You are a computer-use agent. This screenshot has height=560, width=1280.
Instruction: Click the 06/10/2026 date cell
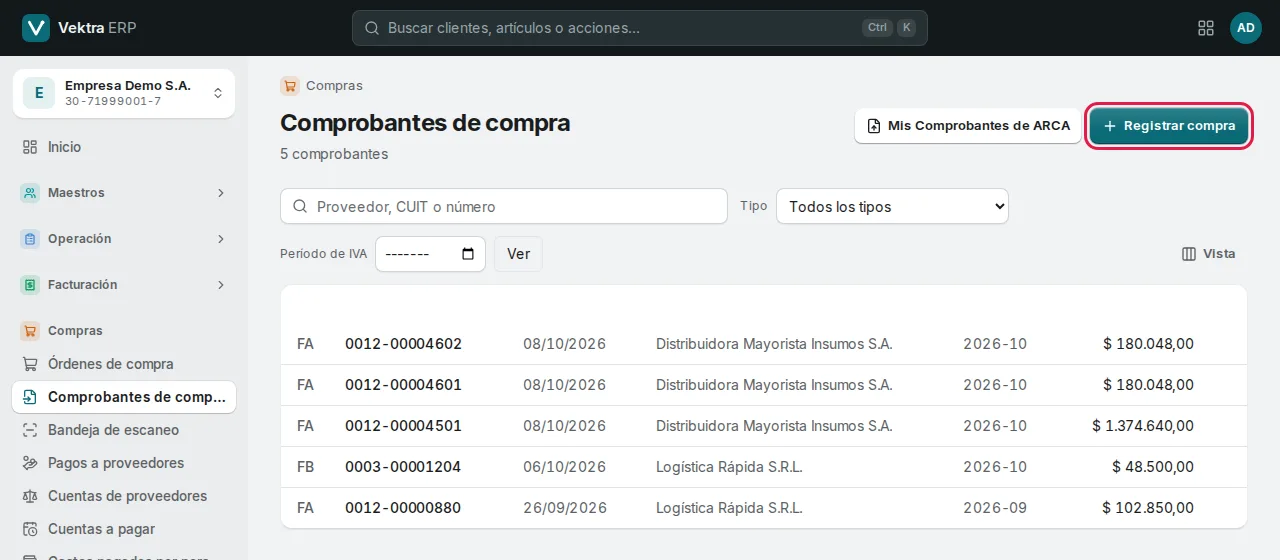click(x=565, y=467)
